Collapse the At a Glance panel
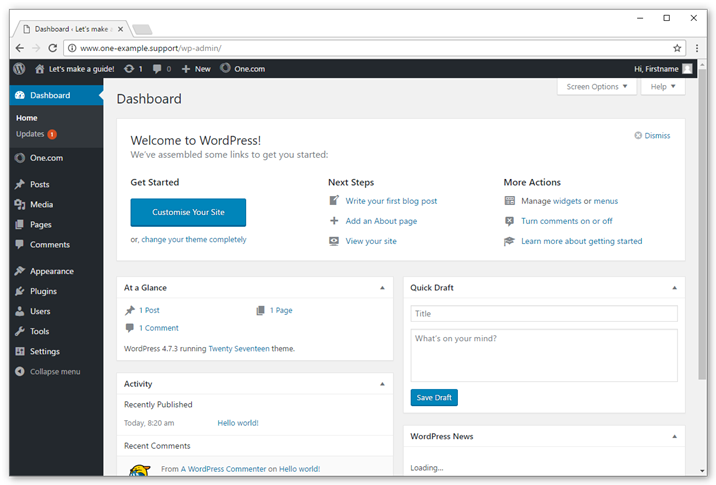 [382, 288]
